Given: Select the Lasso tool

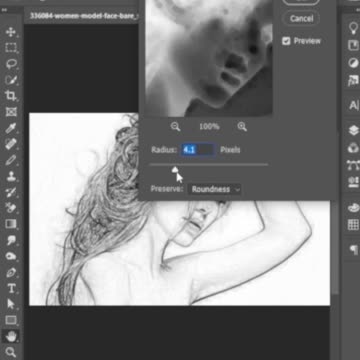Looking at the screenshot, I should 11,64.
